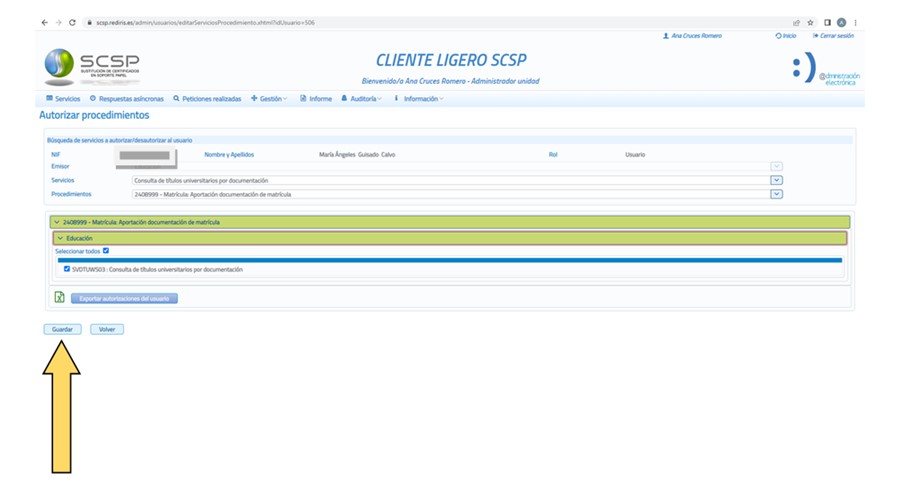Click the administración electrónica logo

coord(826,69)
